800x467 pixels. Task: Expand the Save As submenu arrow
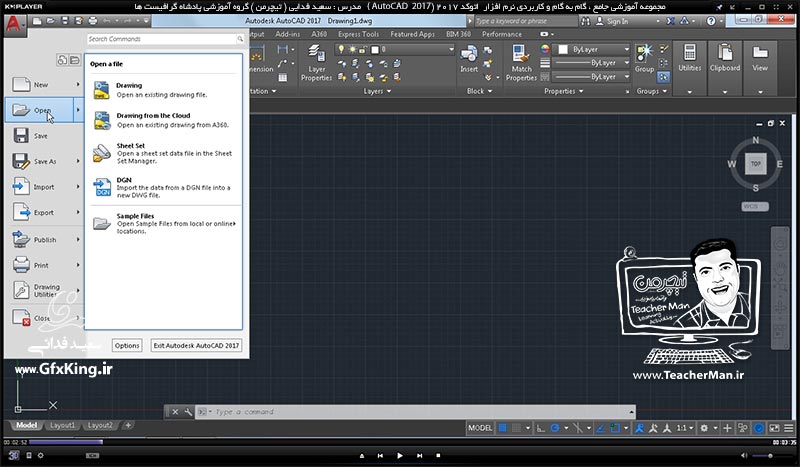(x=78, y=161)
